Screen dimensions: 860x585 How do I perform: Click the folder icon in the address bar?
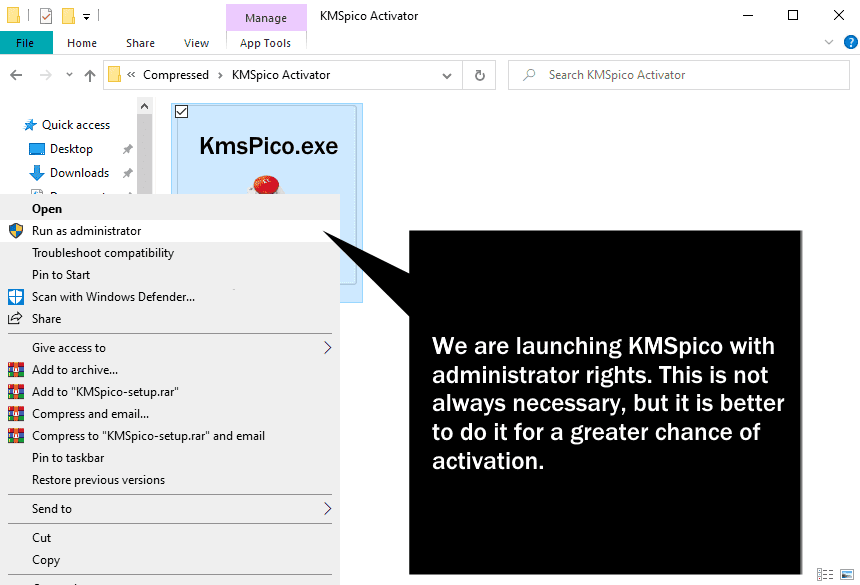(114, 75)
